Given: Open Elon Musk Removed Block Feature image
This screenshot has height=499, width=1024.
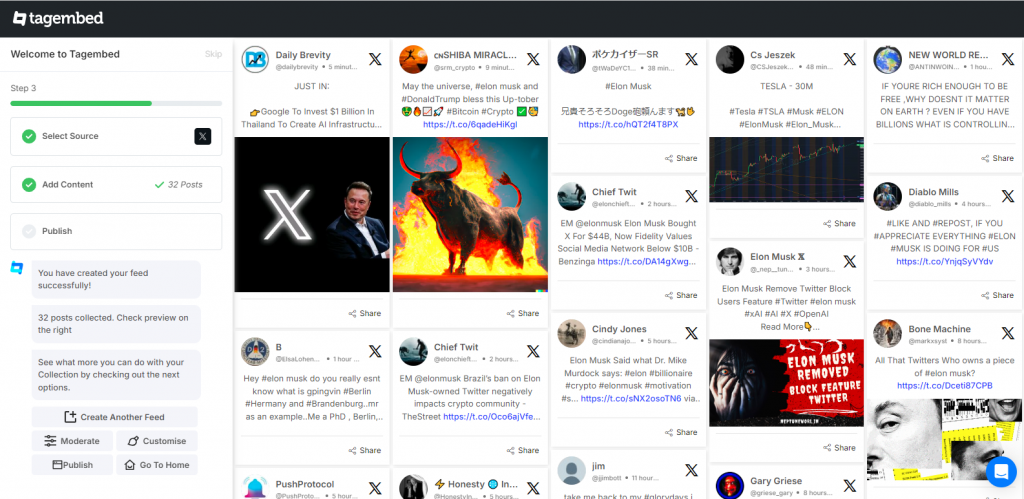Looking at the screenshot, I should (786, 383).
